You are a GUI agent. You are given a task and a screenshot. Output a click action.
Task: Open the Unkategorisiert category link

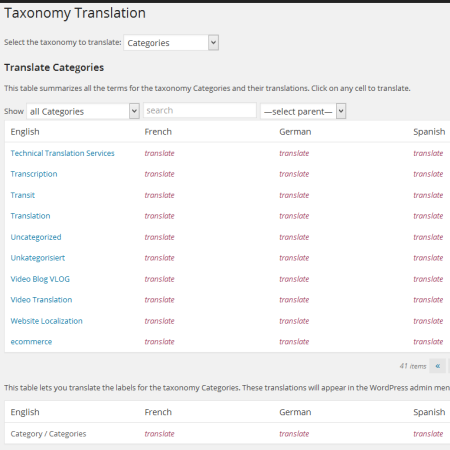[x=38, y=258]
